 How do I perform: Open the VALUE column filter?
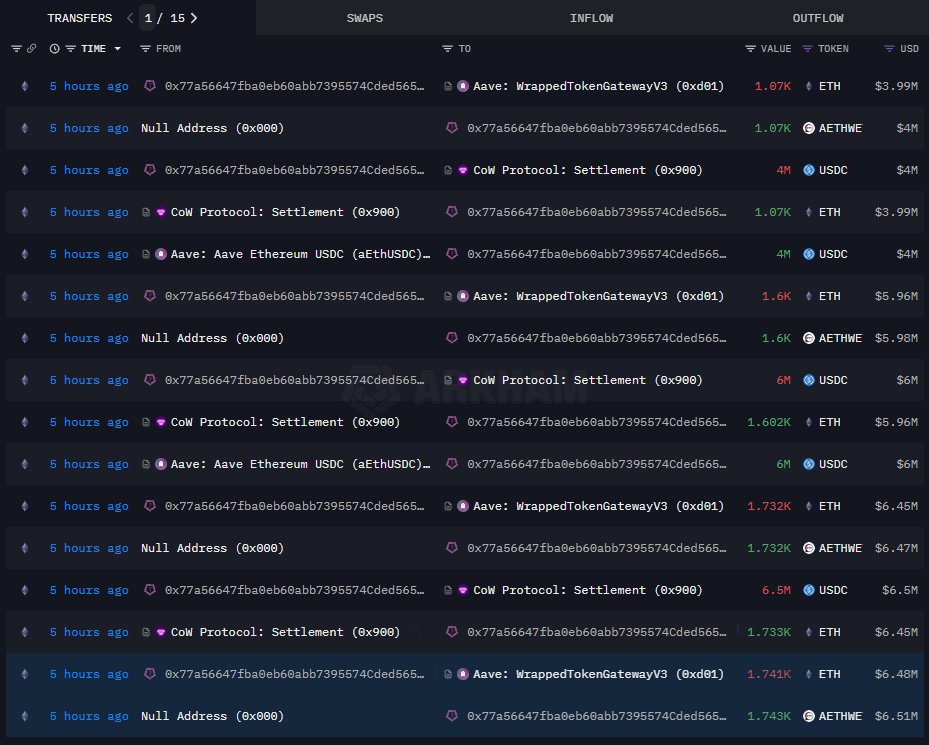[x=750, y=49]
